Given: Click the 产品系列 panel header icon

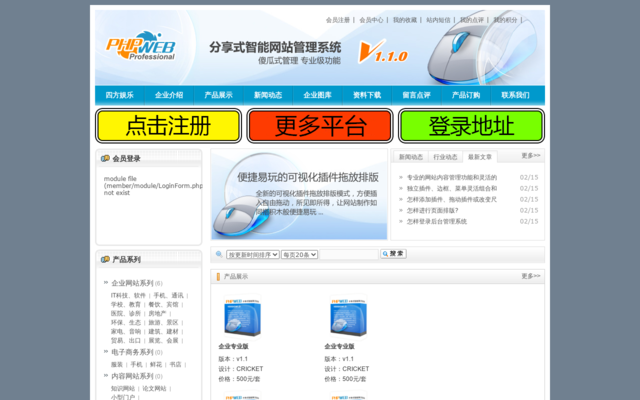Looking at the screenshot, I should [x=105, y=259].
